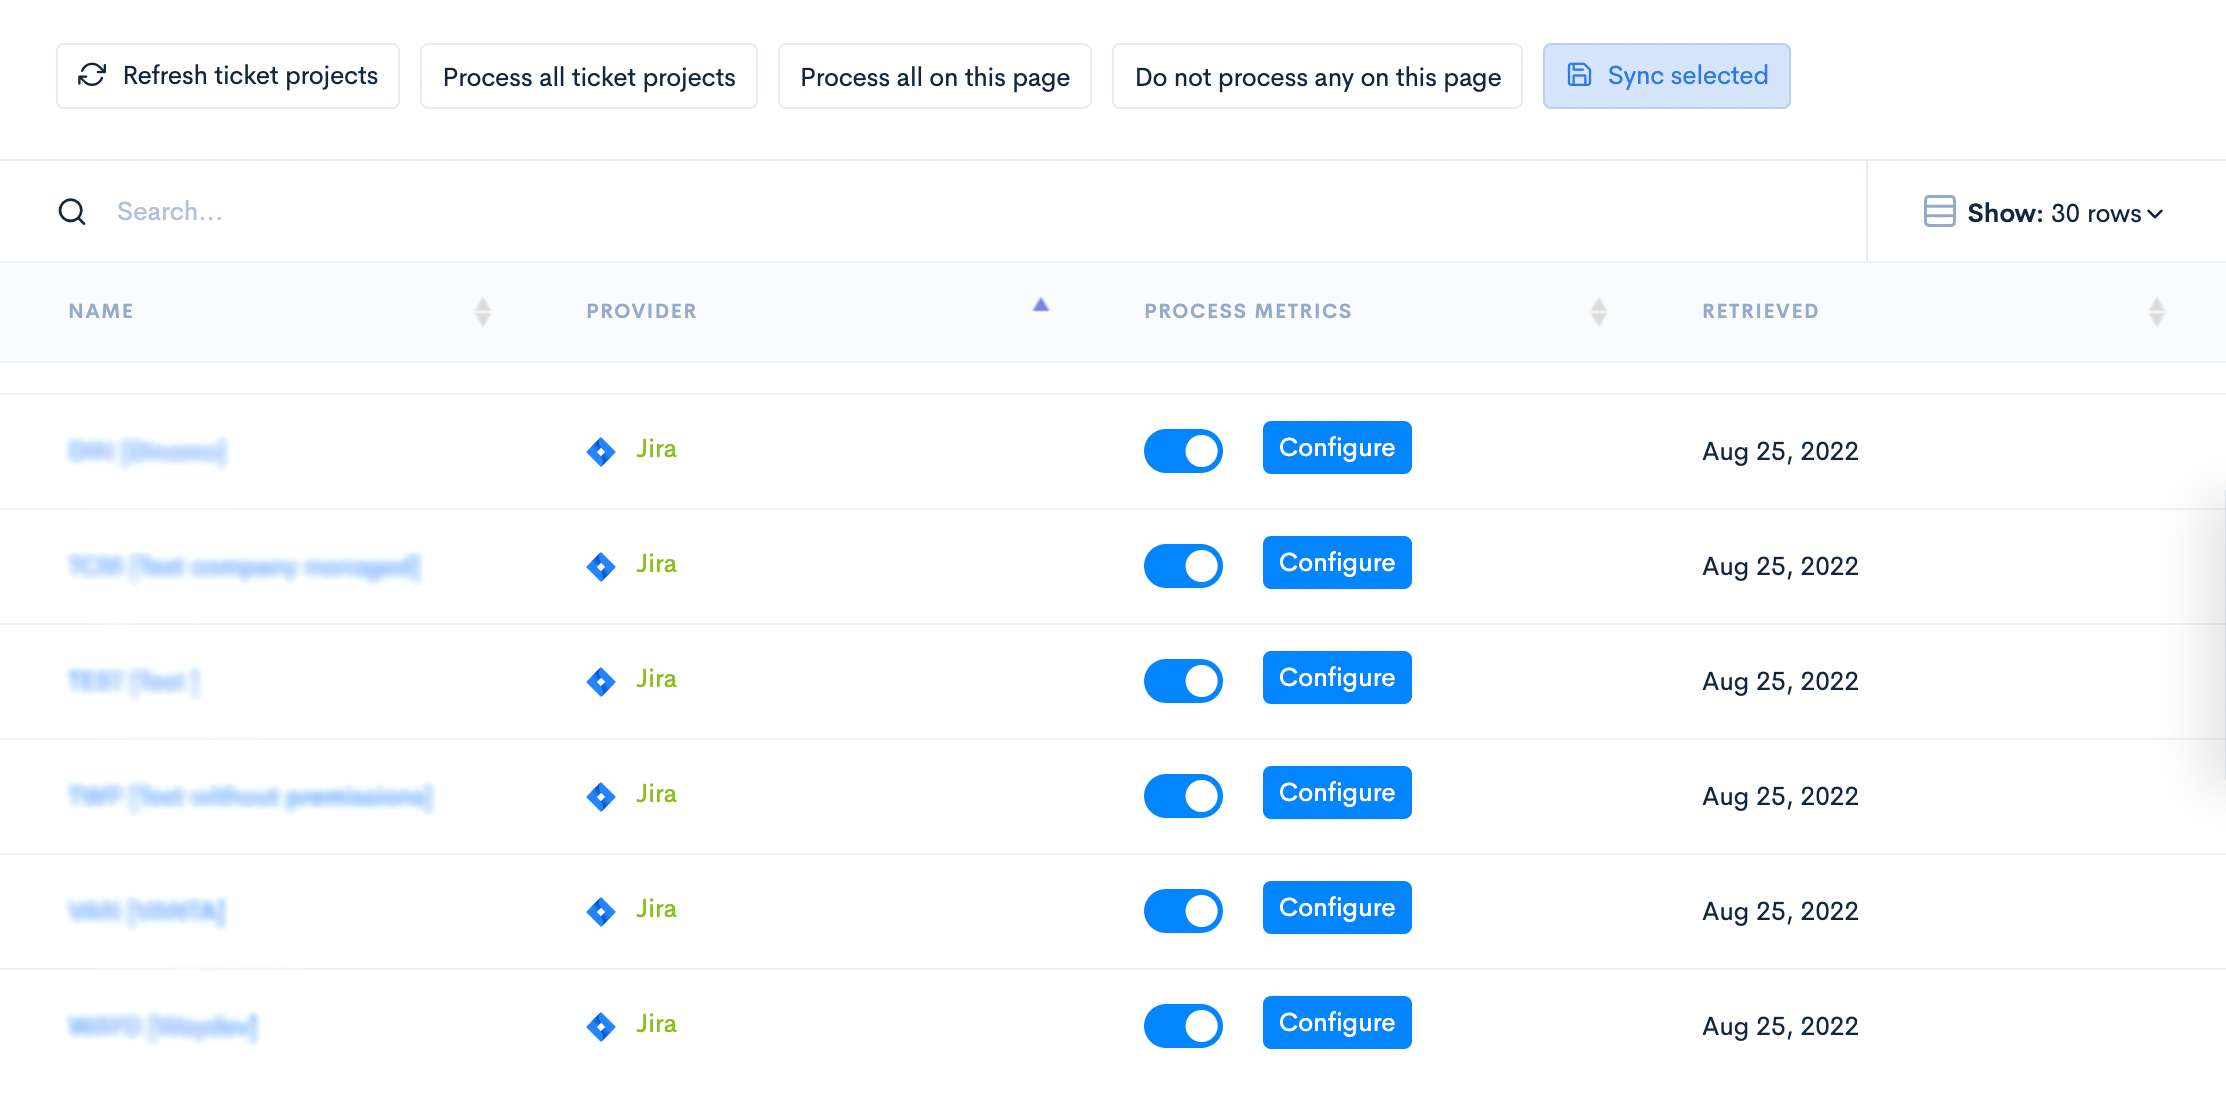Click the save icon in Sync selected
This screenshot has height=1094, width=2226.
pyautogui.click(x=1579, y=75)
